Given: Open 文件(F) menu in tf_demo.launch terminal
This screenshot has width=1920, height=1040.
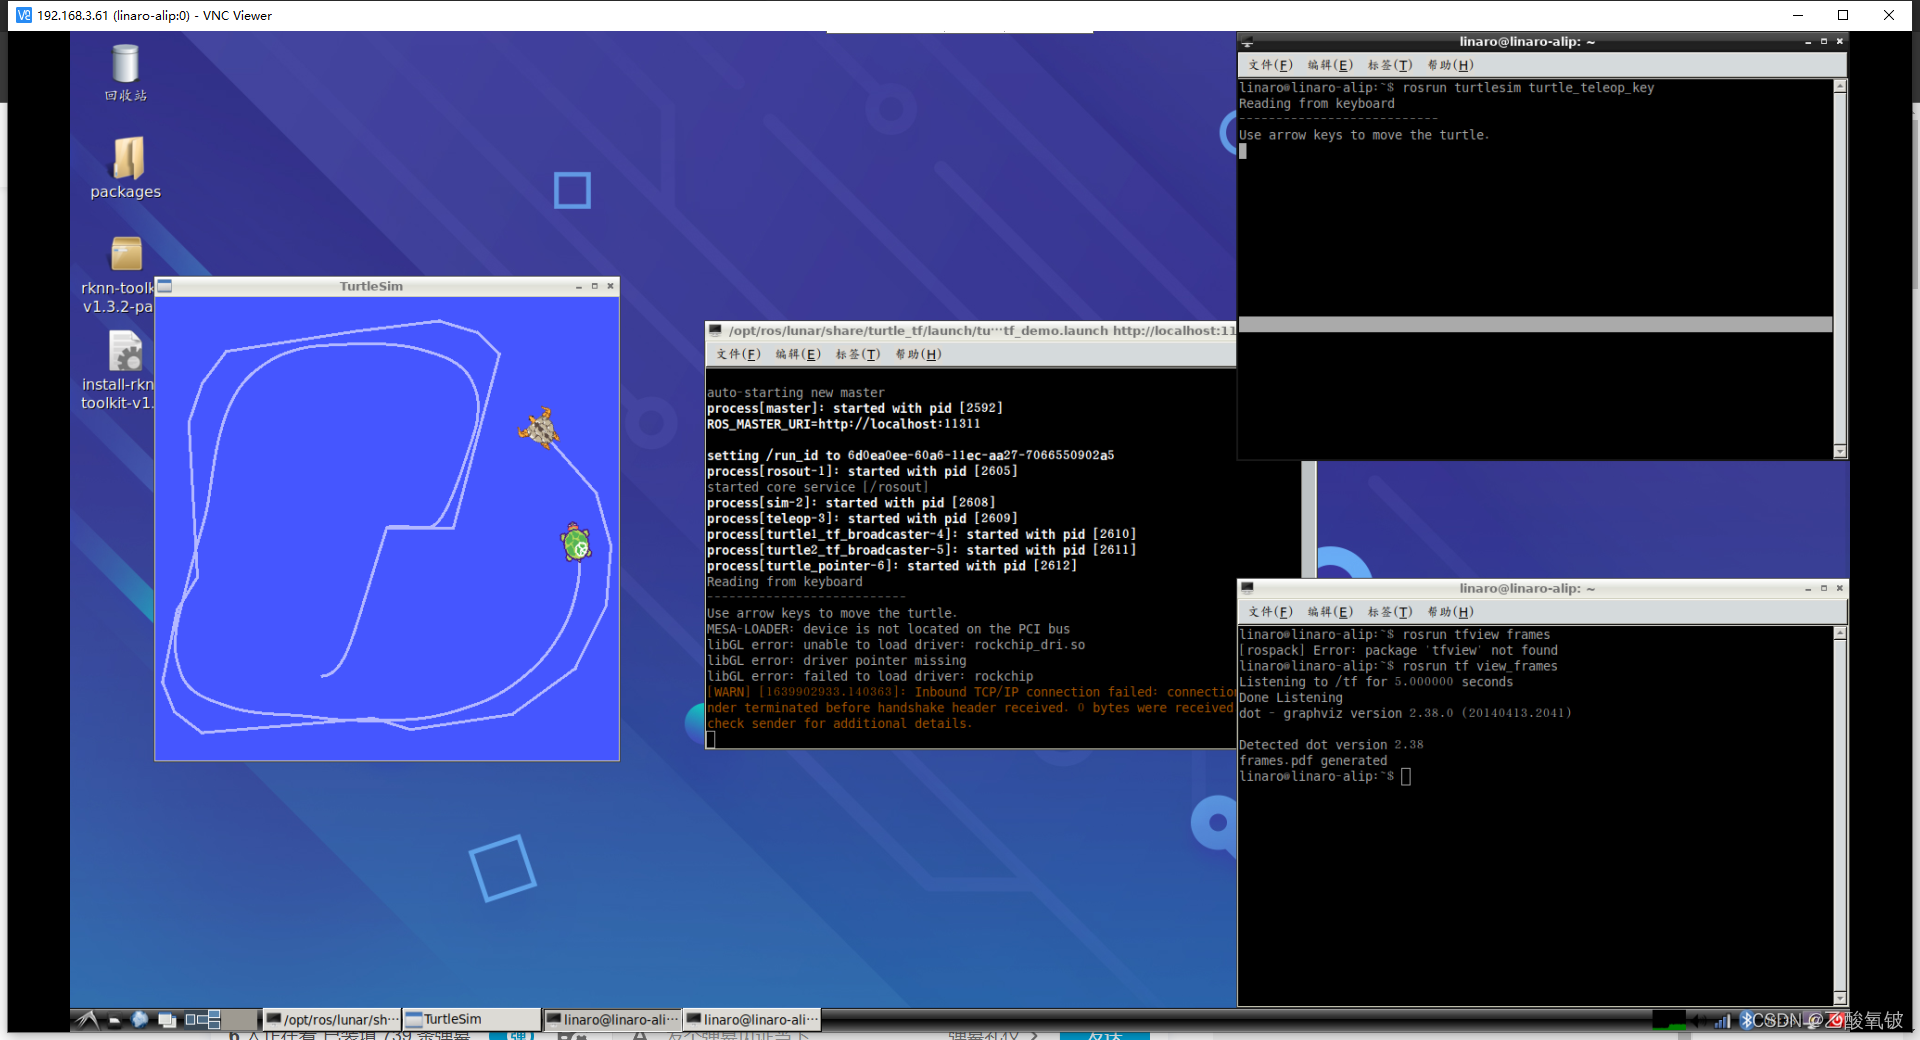Looking at the screenshot, I should click(738, 354).
